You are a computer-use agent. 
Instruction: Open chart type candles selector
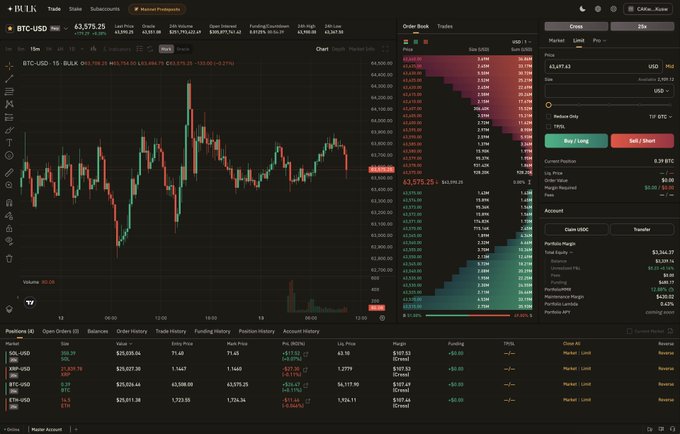tap(93, 49)
